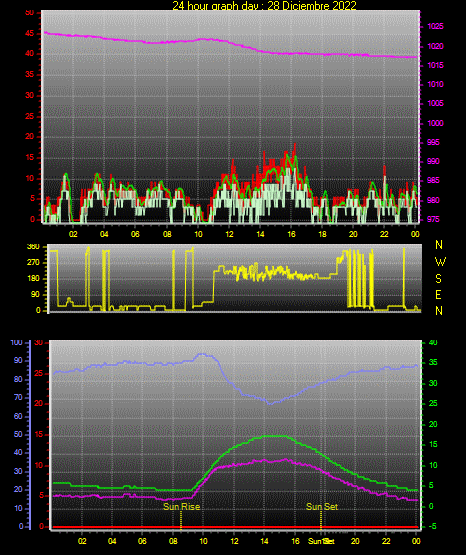Click the 45 value on red axis
The height and width of the screenshot is (555, 466).
pos(30,34)
